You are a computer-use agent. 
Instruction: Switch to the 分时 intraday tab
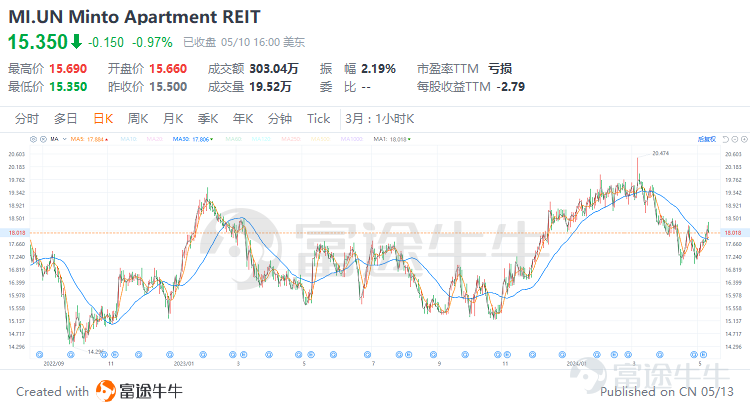coord(26,119)
